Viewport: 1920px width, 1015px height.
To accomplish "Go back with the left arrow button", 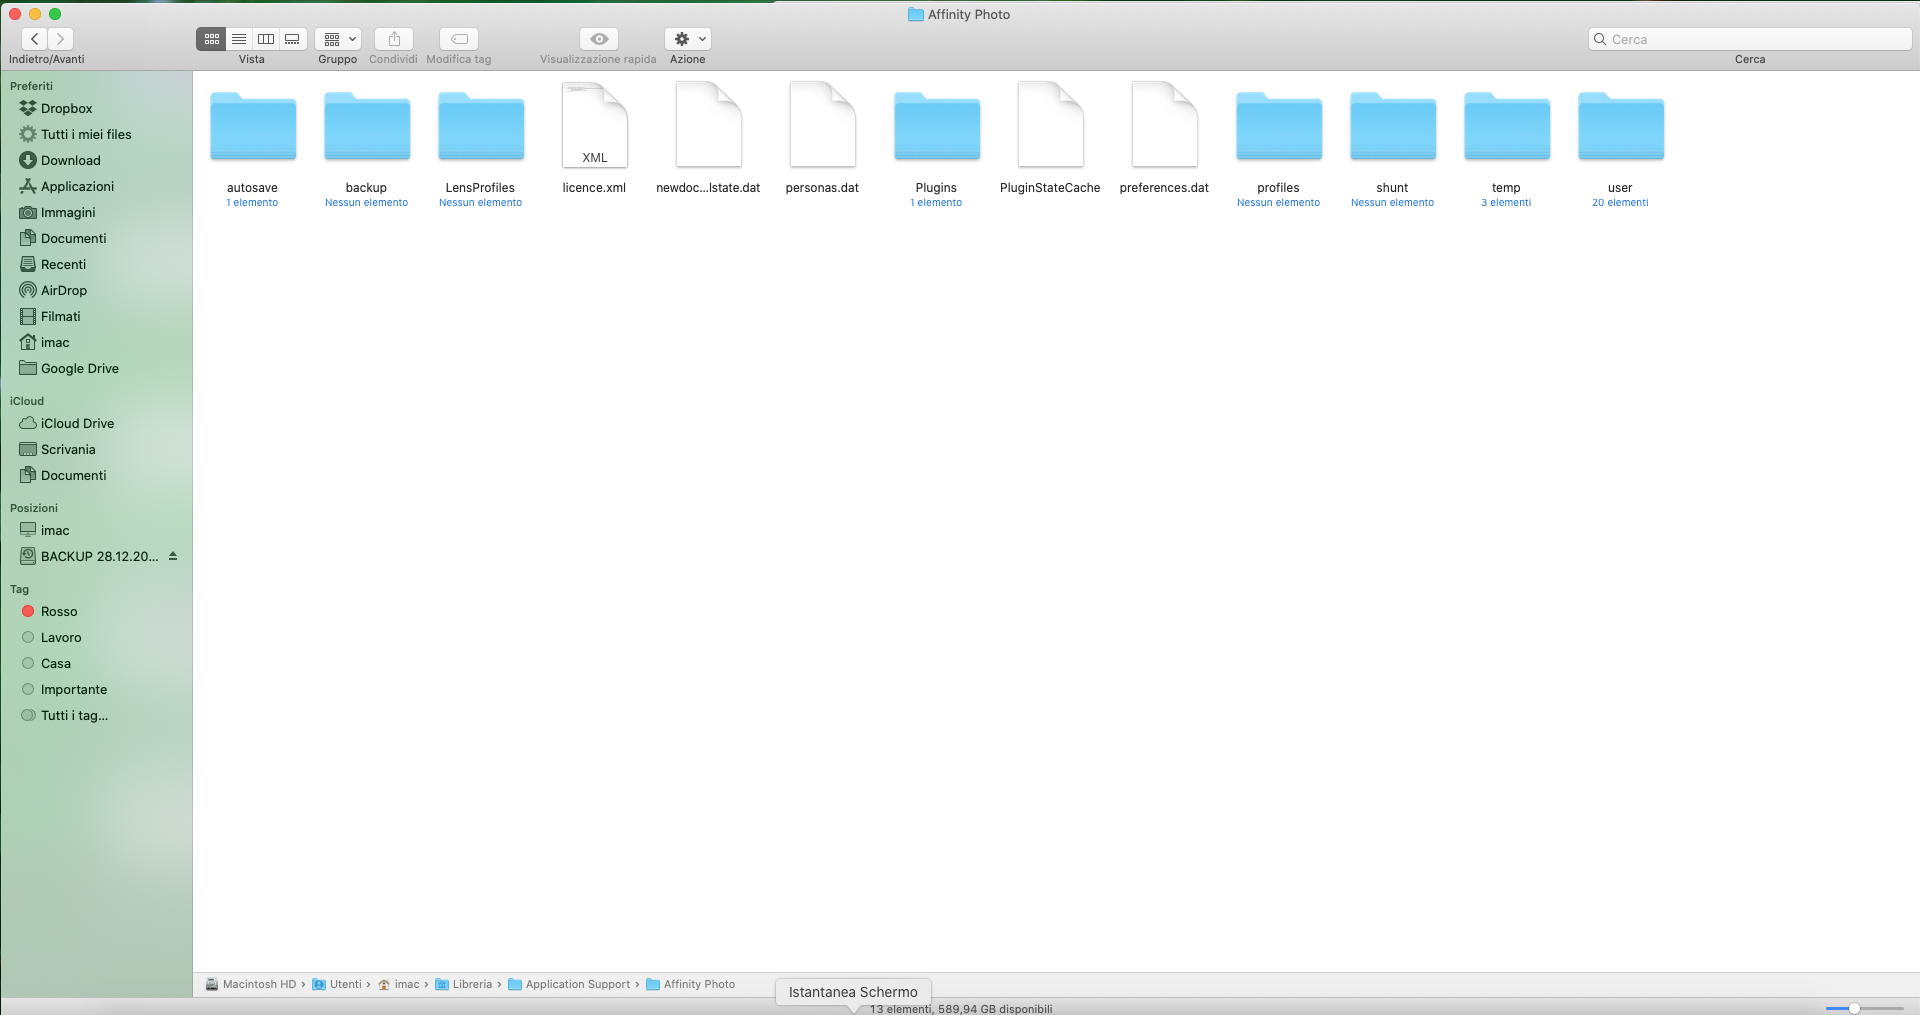I will pyautogui.click(x=35, y=39).
